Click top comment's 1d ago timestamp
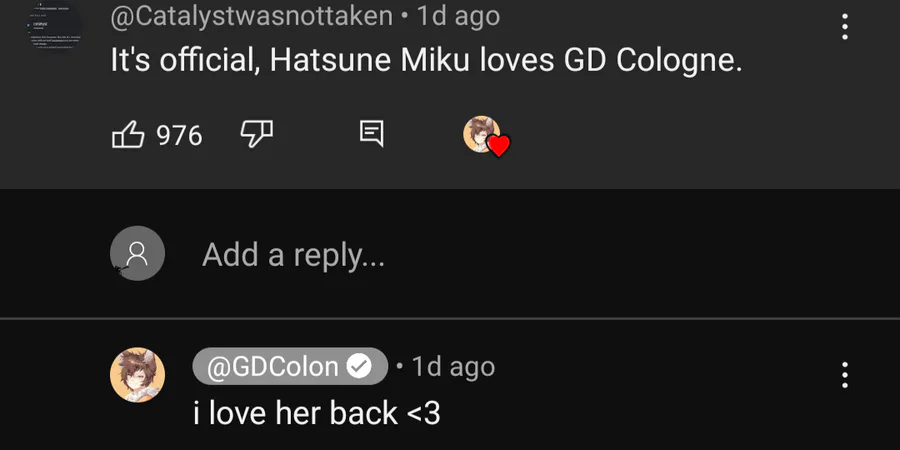This screenshot has width=900, height=450. (x=458, y=16)
